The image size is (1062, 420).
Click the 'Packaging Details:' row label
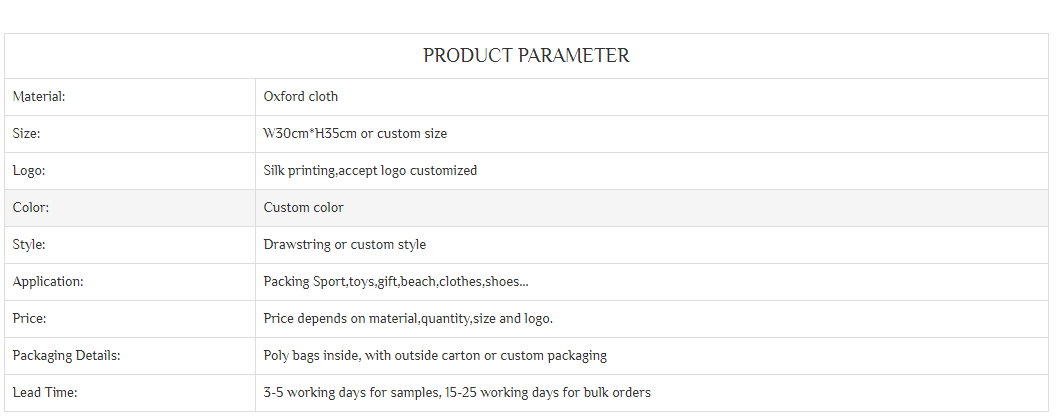pos(66,356)
